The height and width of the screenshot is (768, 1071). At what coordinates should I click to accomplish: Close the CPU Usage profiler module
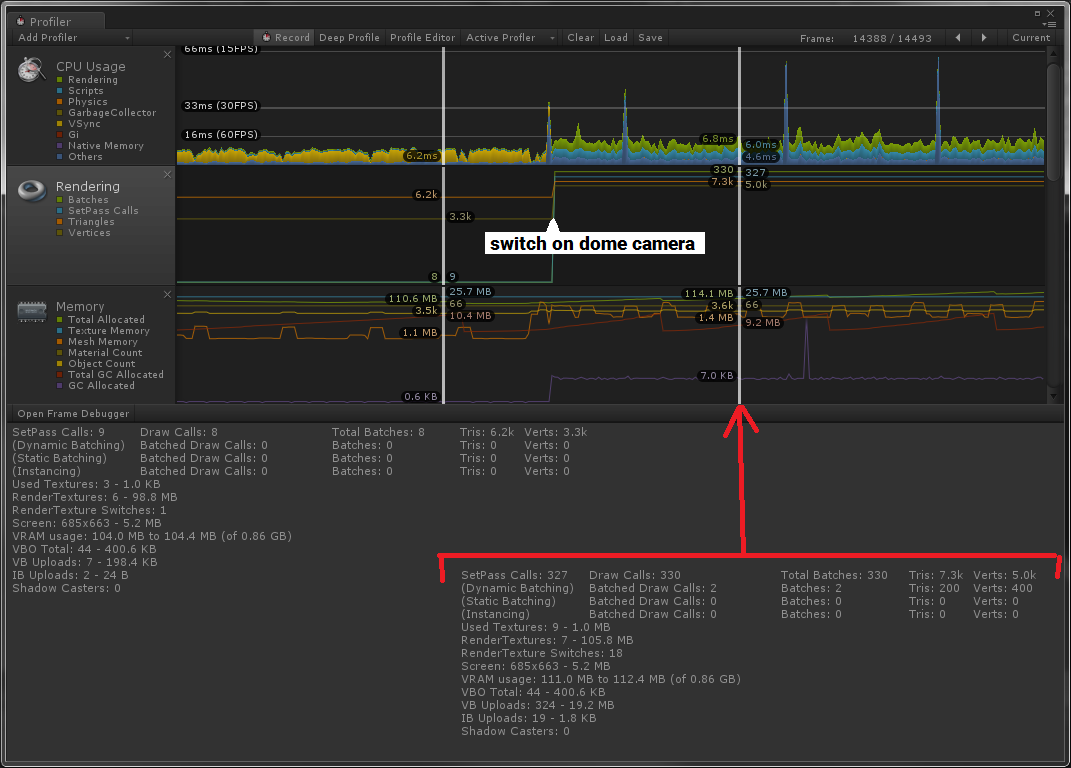(167, 54)
